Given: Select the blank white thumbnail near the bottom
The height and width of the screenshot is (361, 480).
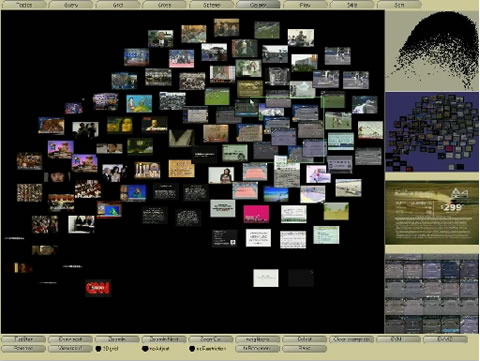Looking at the screenshot, I should 266,278.
